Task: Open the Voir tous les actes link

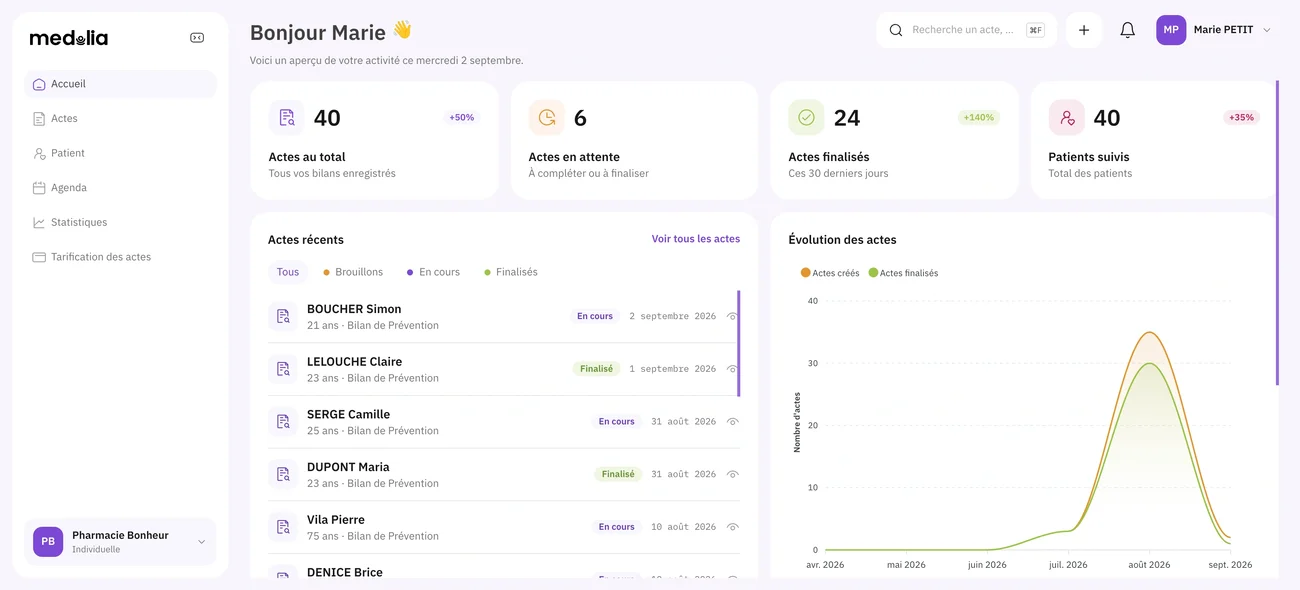Action: coord(696,239)
